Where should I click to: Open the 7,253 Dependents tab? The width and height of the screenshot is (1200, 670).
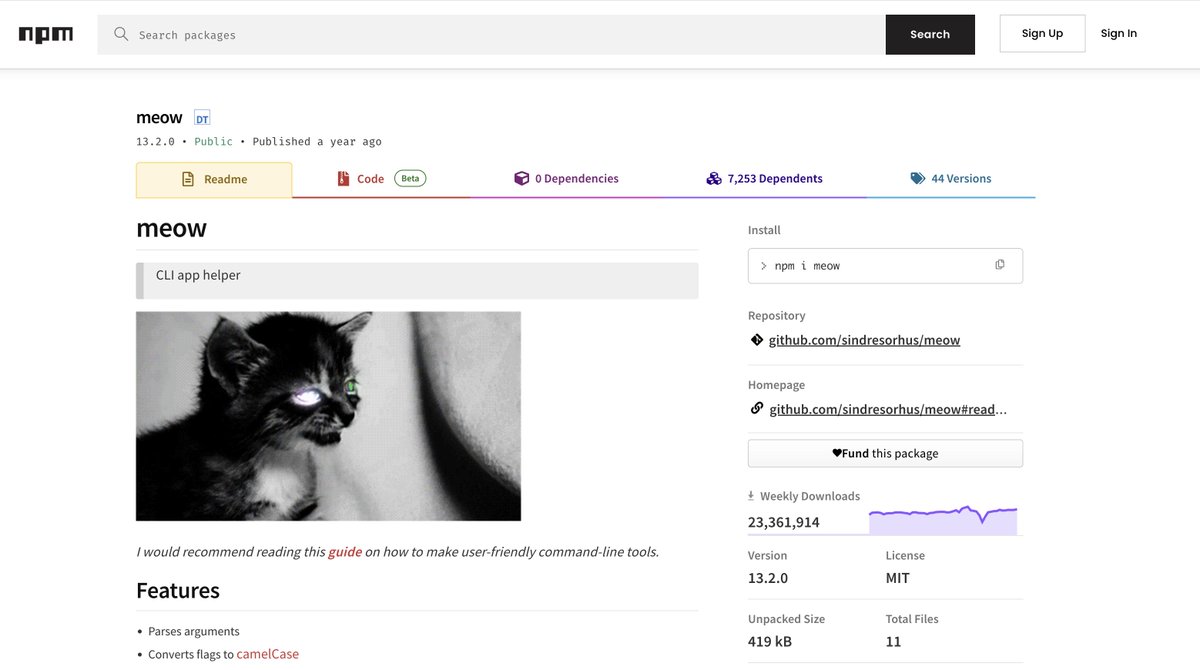[765, 179]
